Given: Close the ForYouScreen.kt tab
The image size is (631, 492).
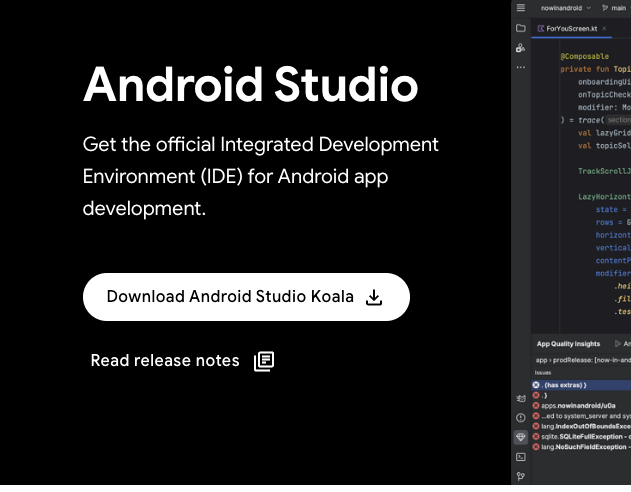Looking at the screenshot, I should [604, 29].
